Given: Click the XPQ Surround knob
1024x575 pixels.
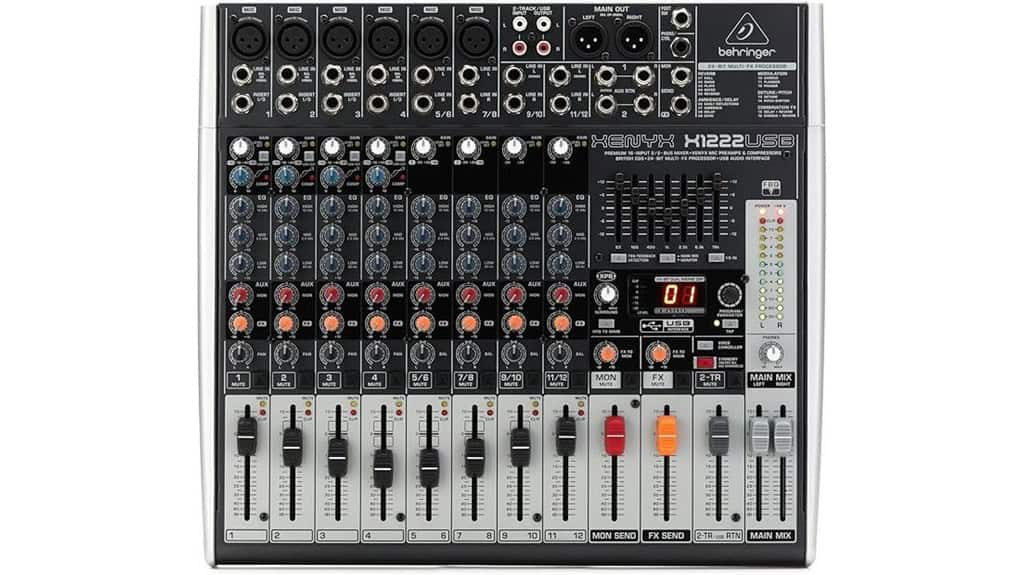Looking at the screenshot, I should pyautogui.click(x=606, y=294).
